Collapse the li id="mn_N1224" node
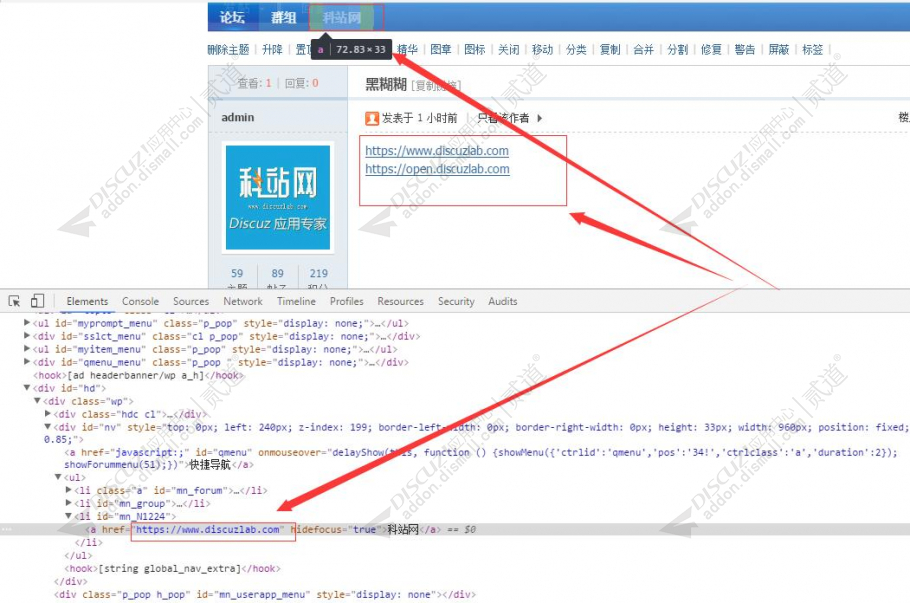The width and height of the screenshot is (910, 603). click(x=69, y=516)
